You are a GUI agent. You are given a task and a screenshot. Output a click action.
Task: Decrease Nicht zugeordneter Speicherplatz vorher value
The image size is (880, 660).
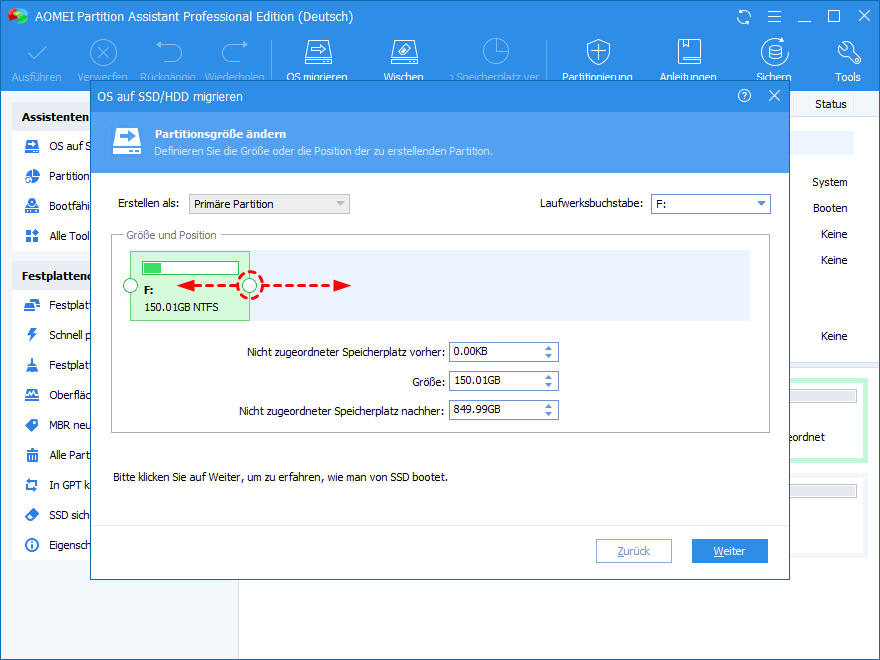click(548, 356)
